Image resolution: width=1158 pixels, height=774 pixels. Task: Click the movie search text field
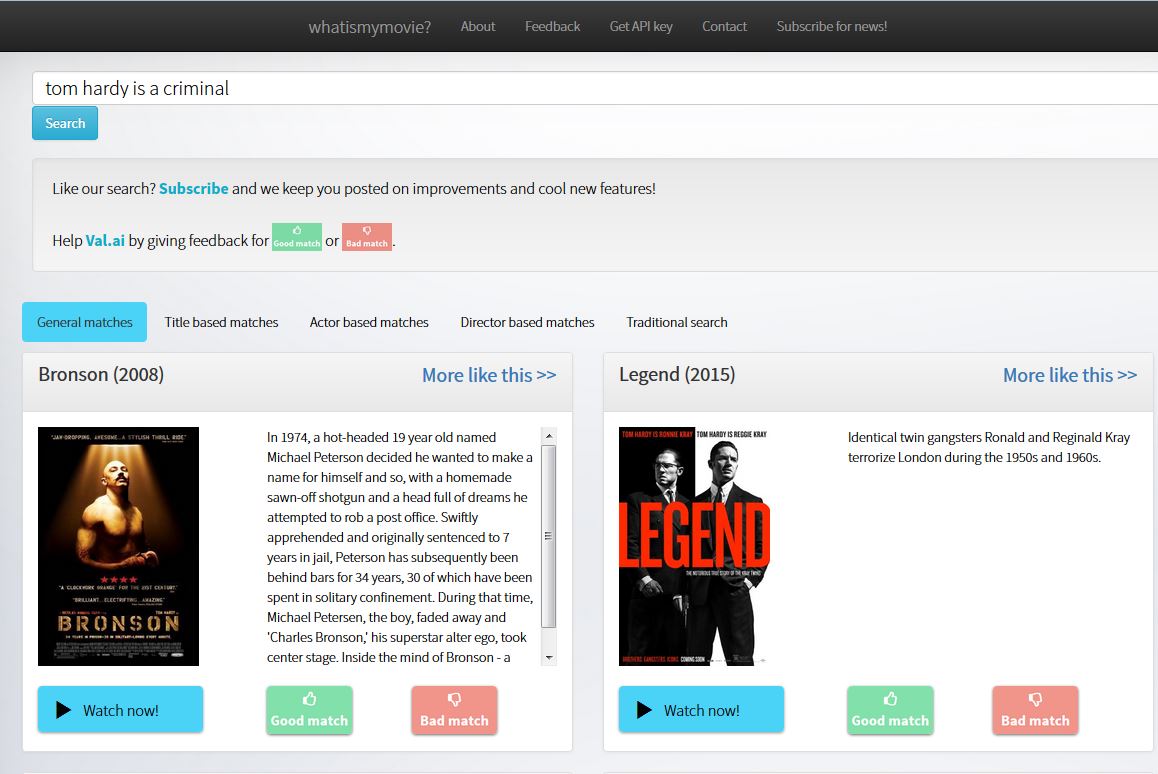[595, 88]
